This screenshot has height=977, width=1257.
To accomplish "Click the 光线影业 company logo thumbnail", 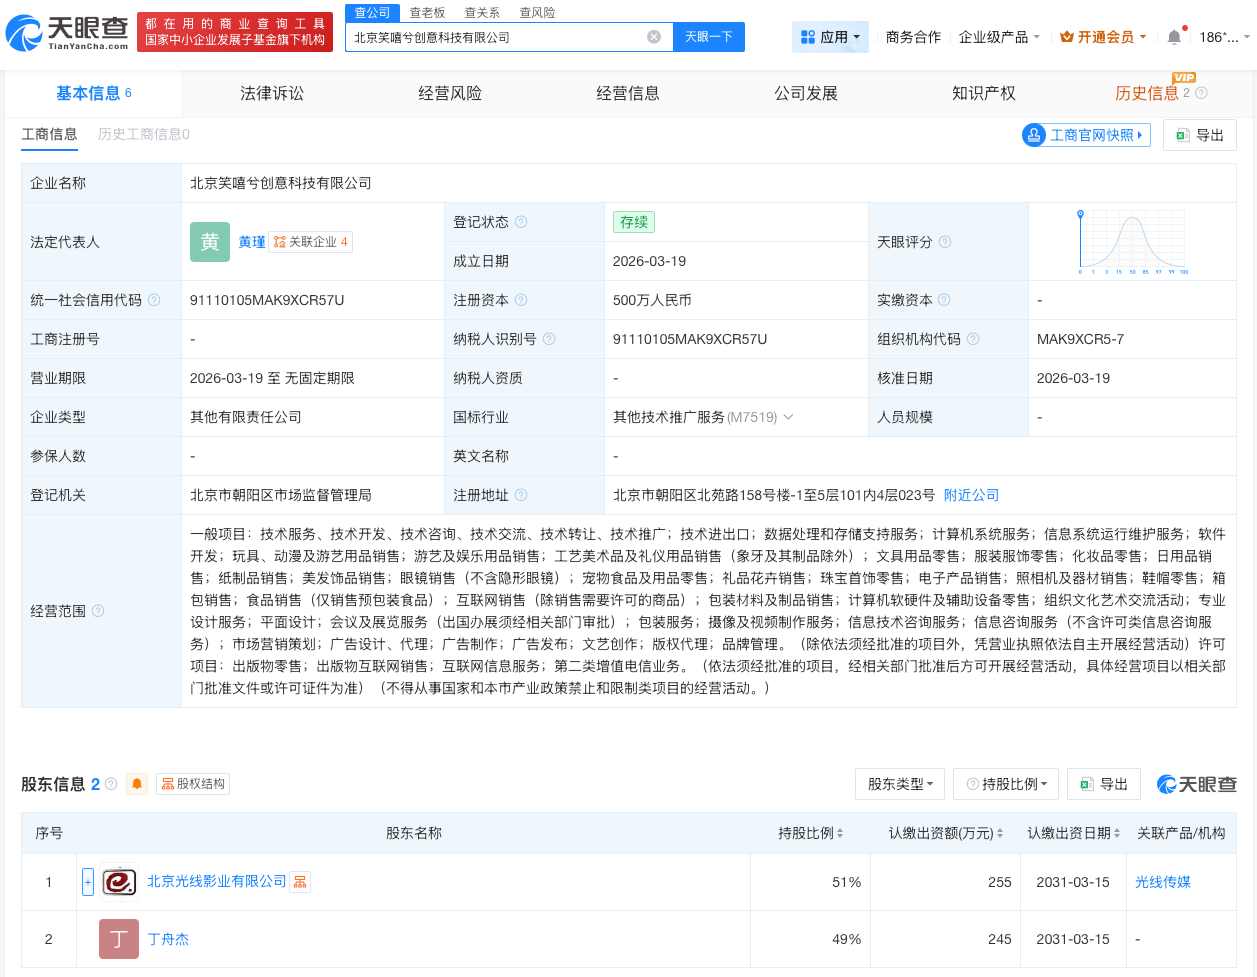I will [119, 882].
